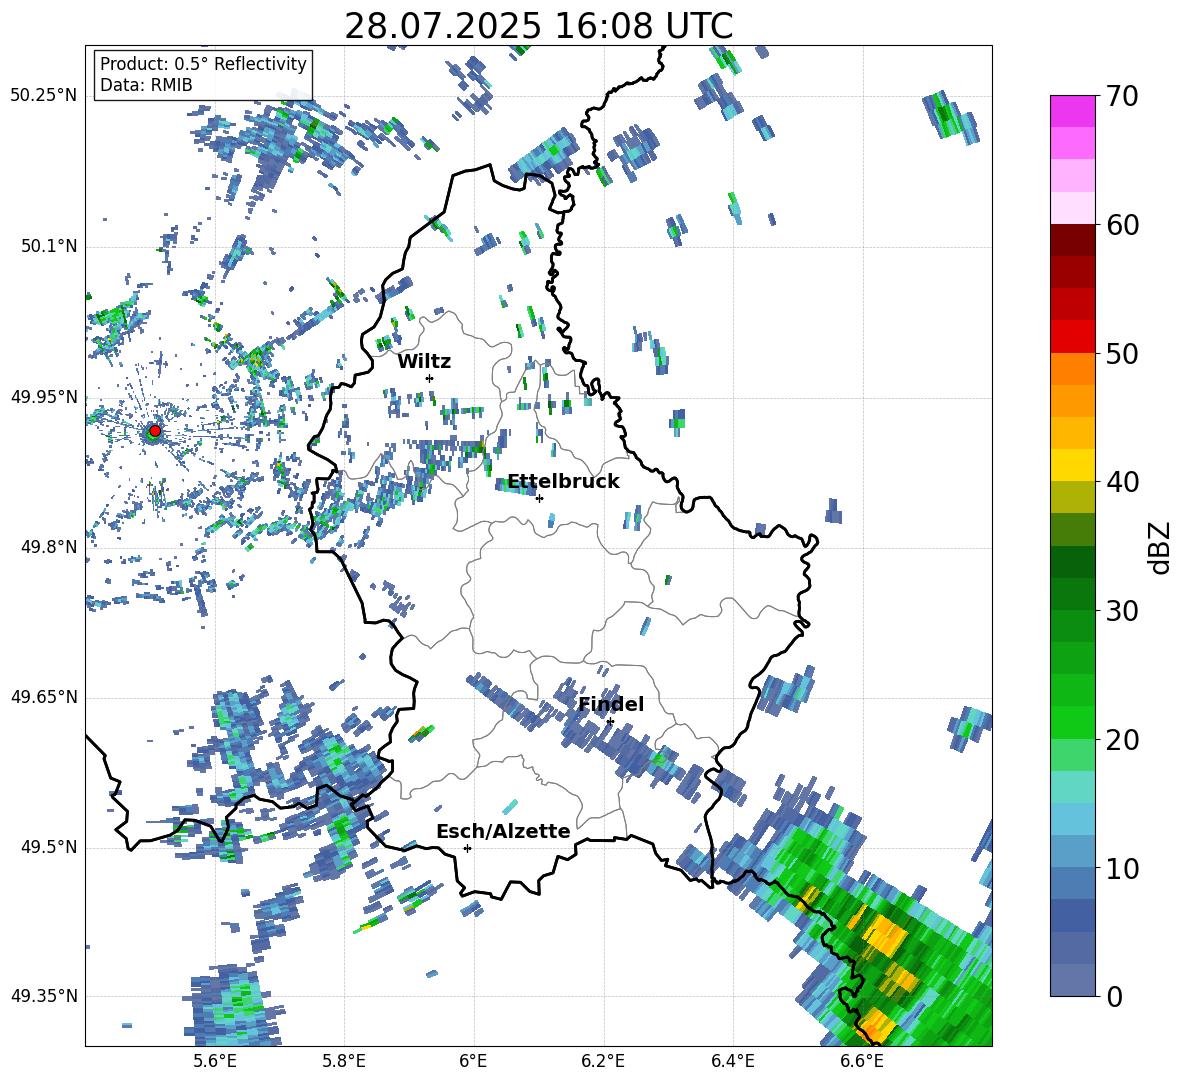Click the Findel station cross marker
This screenshot has height=1081, width=1184.
coord(610,722)
